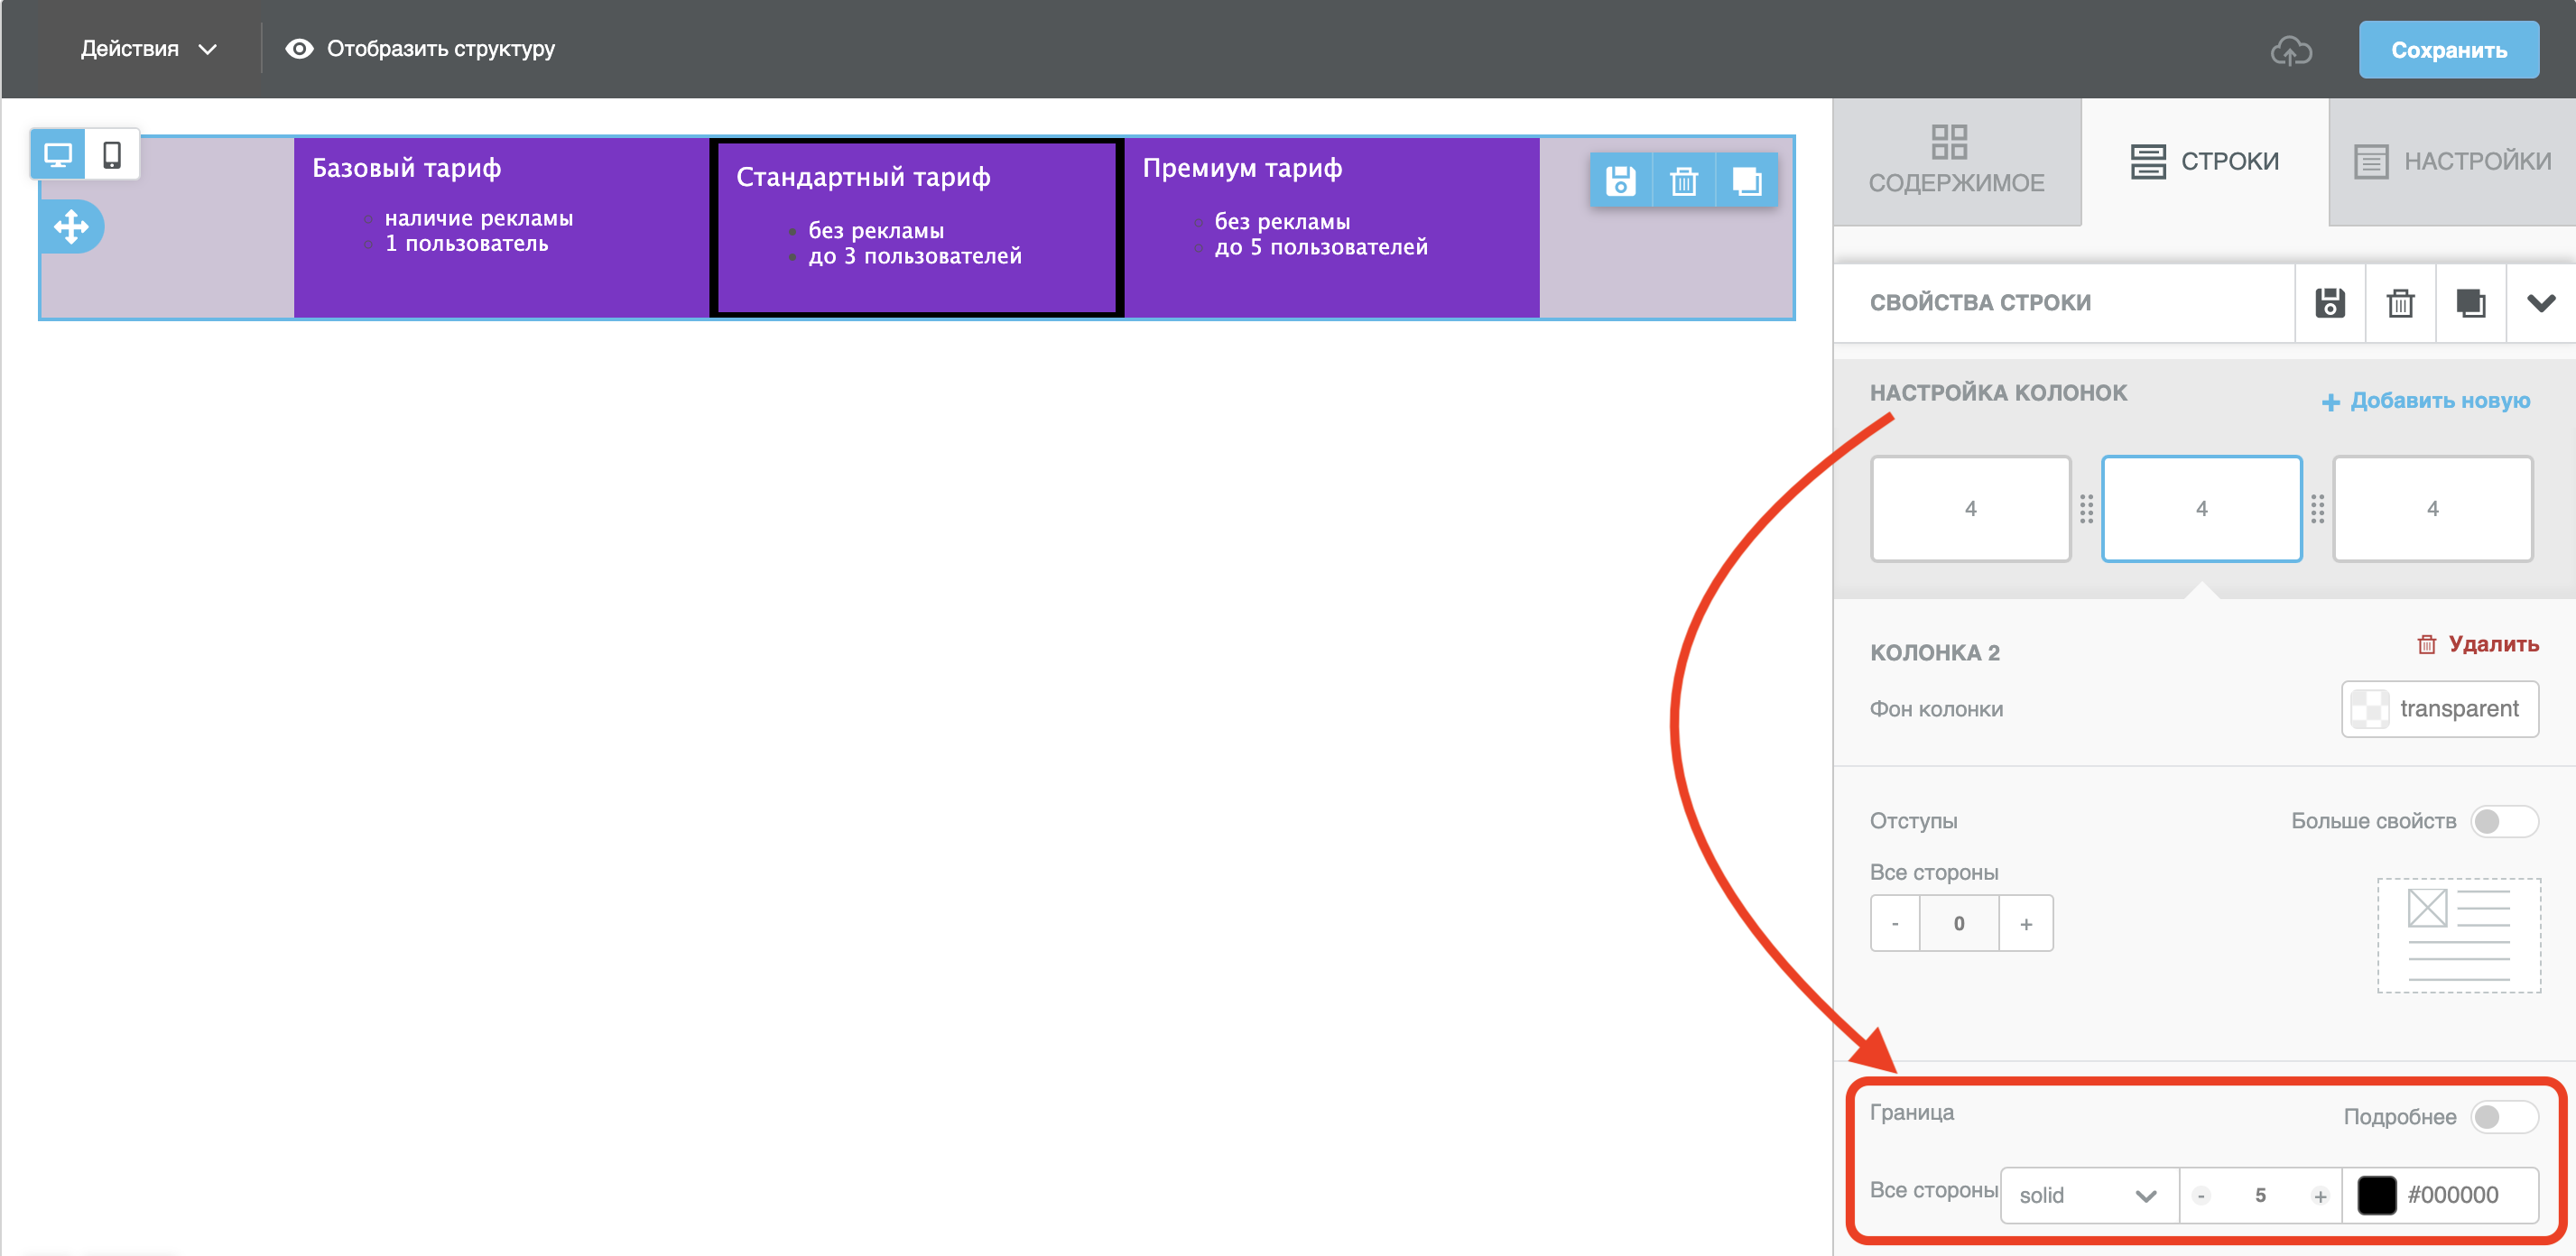Click 'до 5 пользователей' list item
The height and width of the screenshot is (1256, 2576).
click(1321, 247)
